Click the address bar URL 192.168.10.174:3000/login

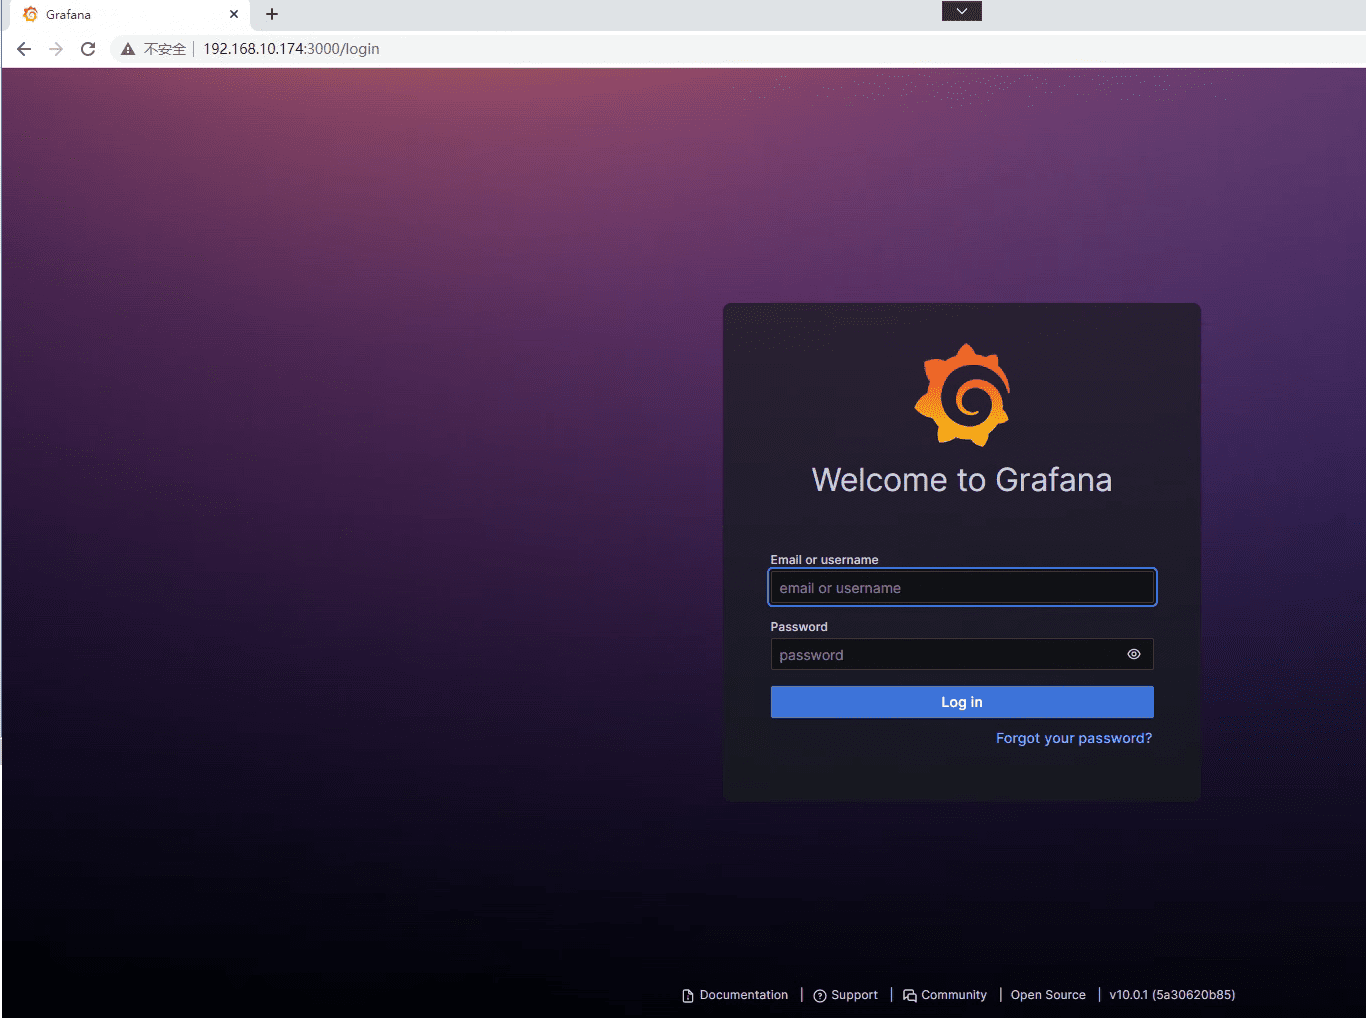(x=291, y=49)
